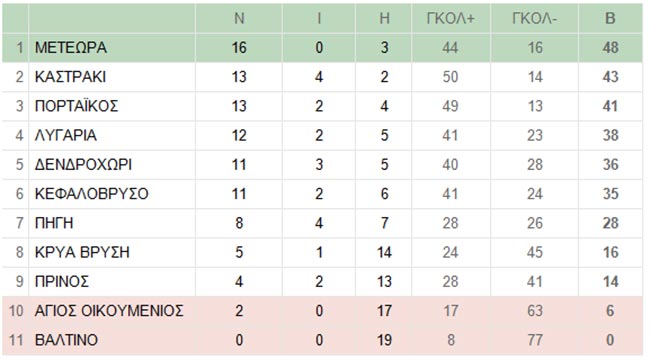Open the ΠΟΡΤΑΪΚΟΣ team entry
The height and width of the screenshot is (360, 650).
76,106
